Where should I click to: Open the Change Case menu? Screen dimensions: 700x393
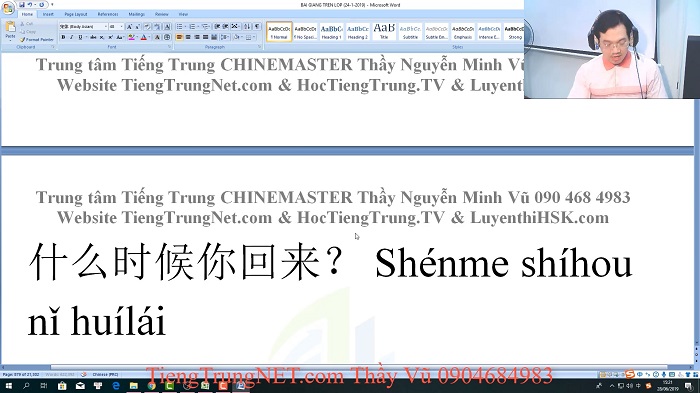tap(120, 37)
